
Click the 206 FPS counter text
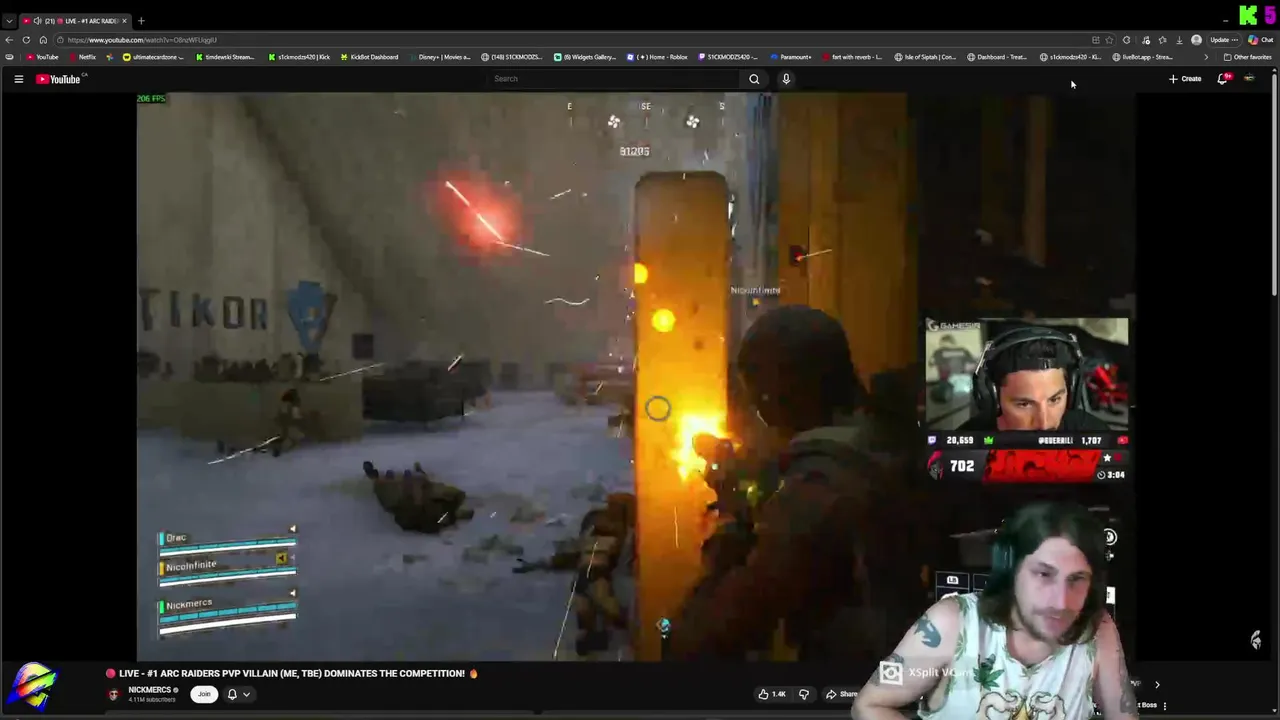click(151, 98)
